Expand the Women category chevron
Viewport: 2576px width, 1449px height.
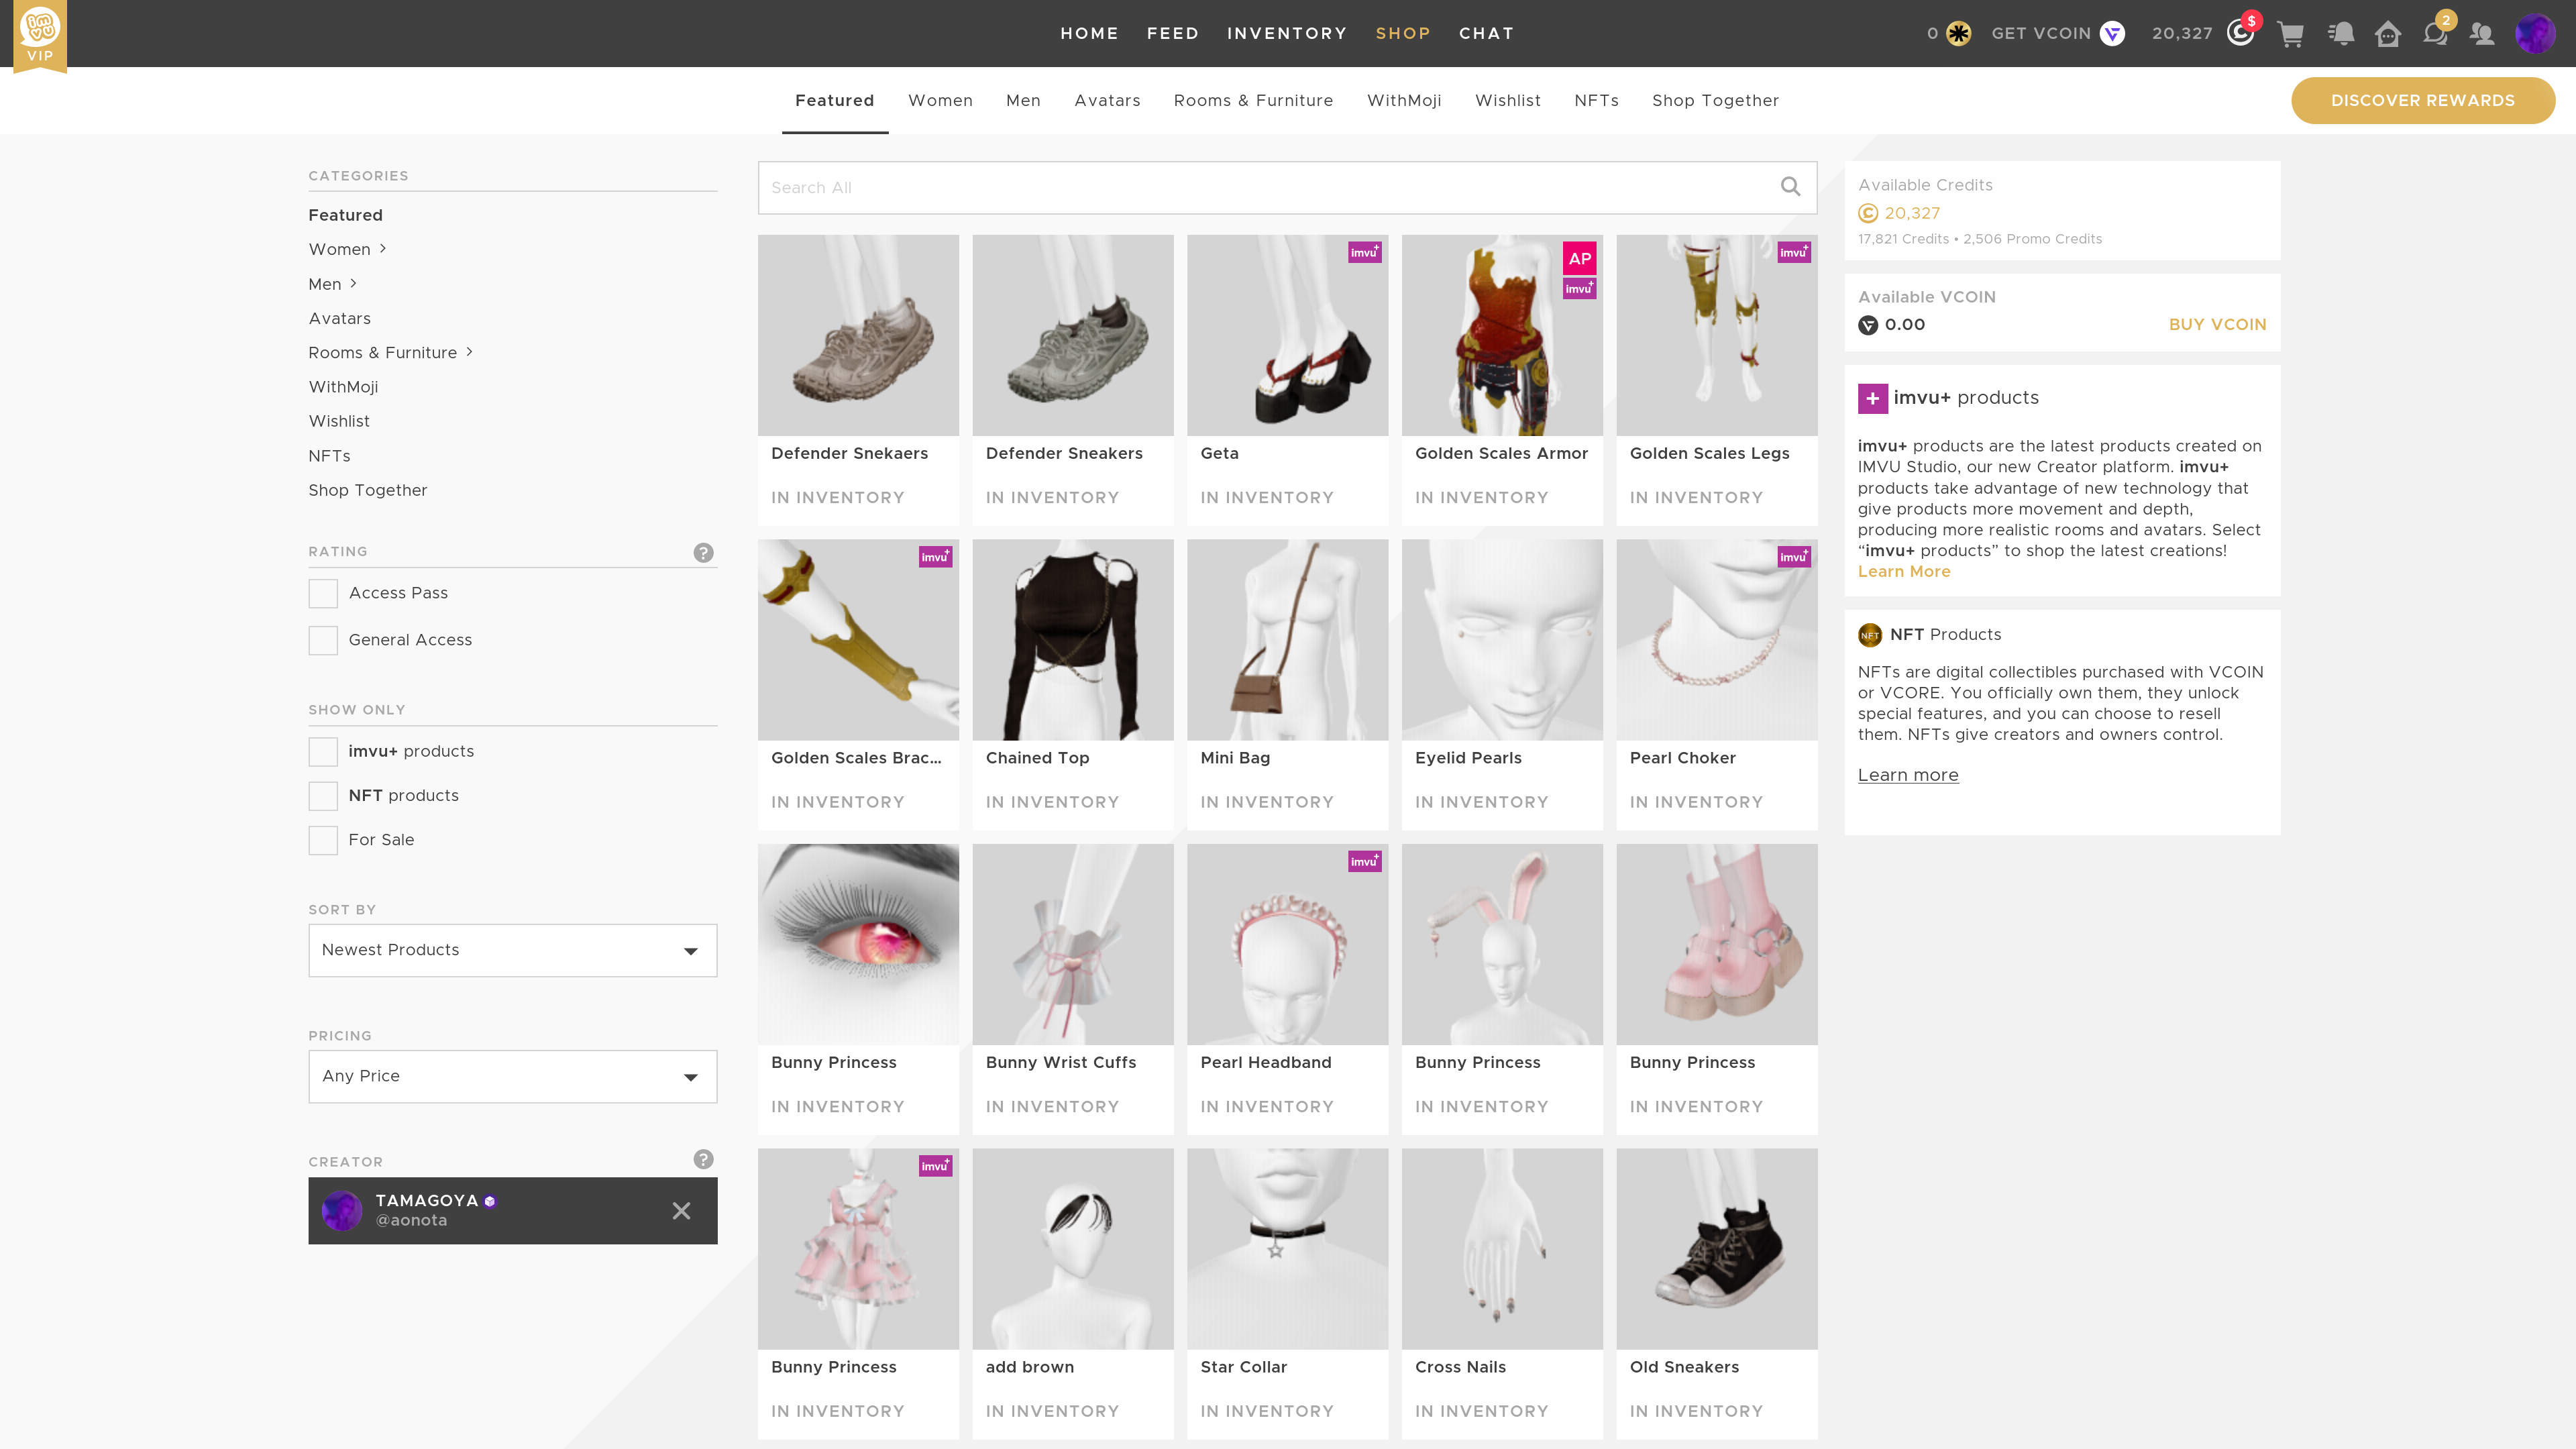point(383,249)
